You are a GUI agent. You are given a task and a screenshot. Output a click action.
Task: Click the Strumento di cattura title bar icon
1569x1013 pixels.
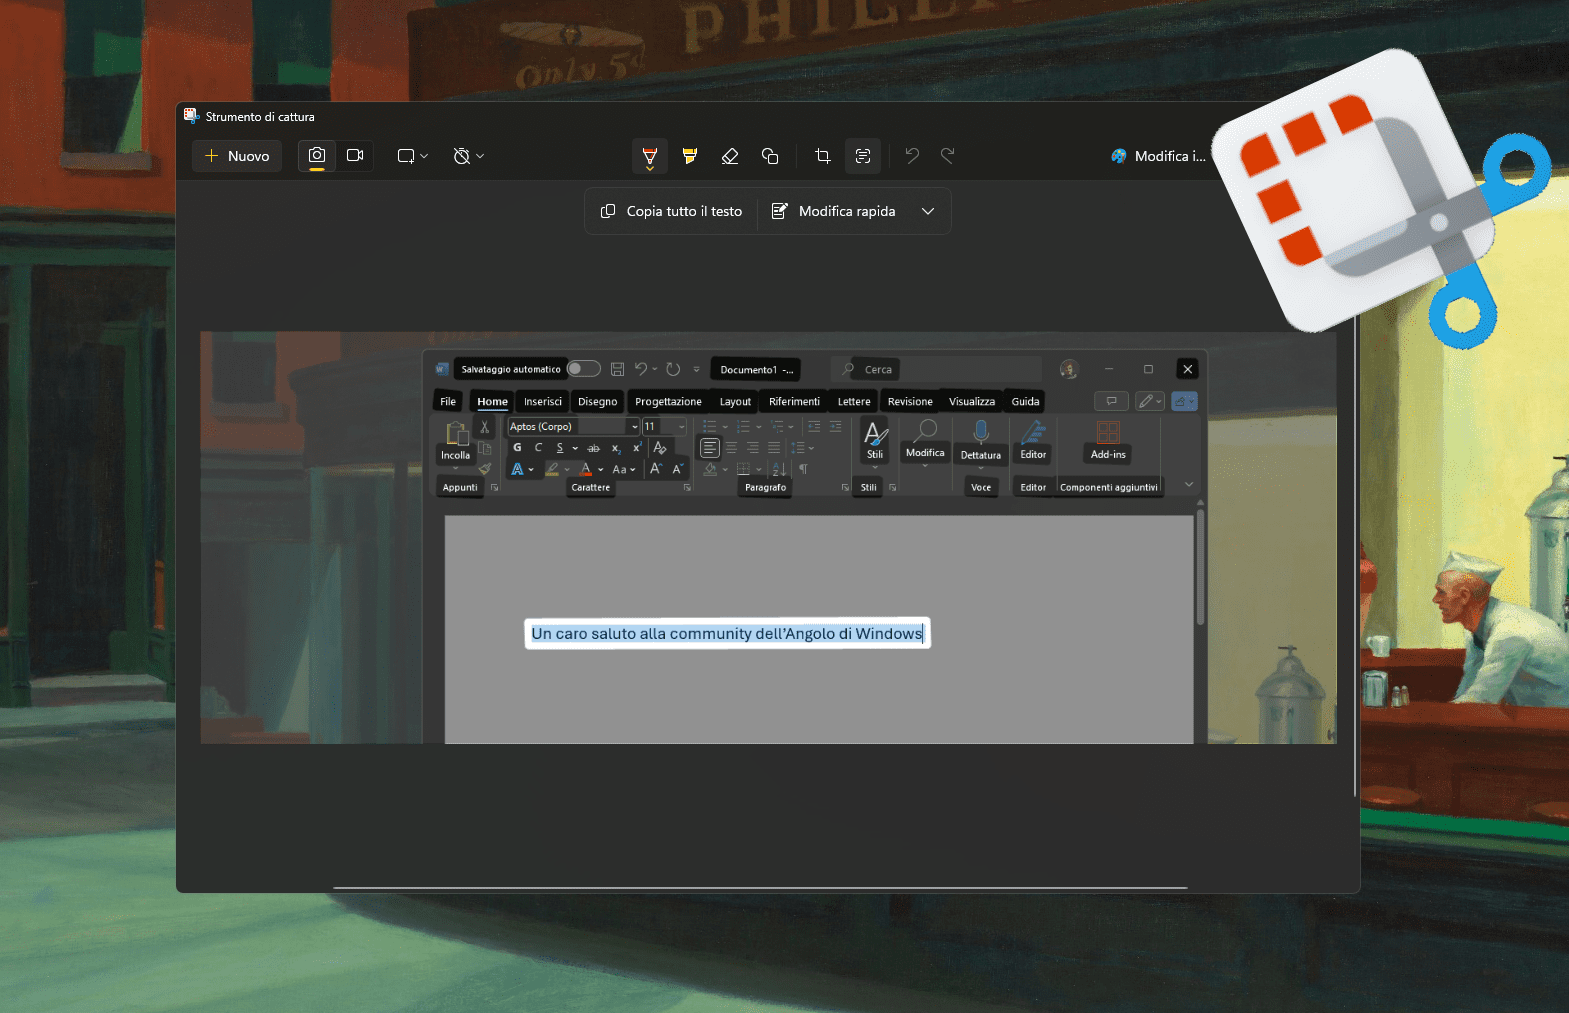(191, 116)
